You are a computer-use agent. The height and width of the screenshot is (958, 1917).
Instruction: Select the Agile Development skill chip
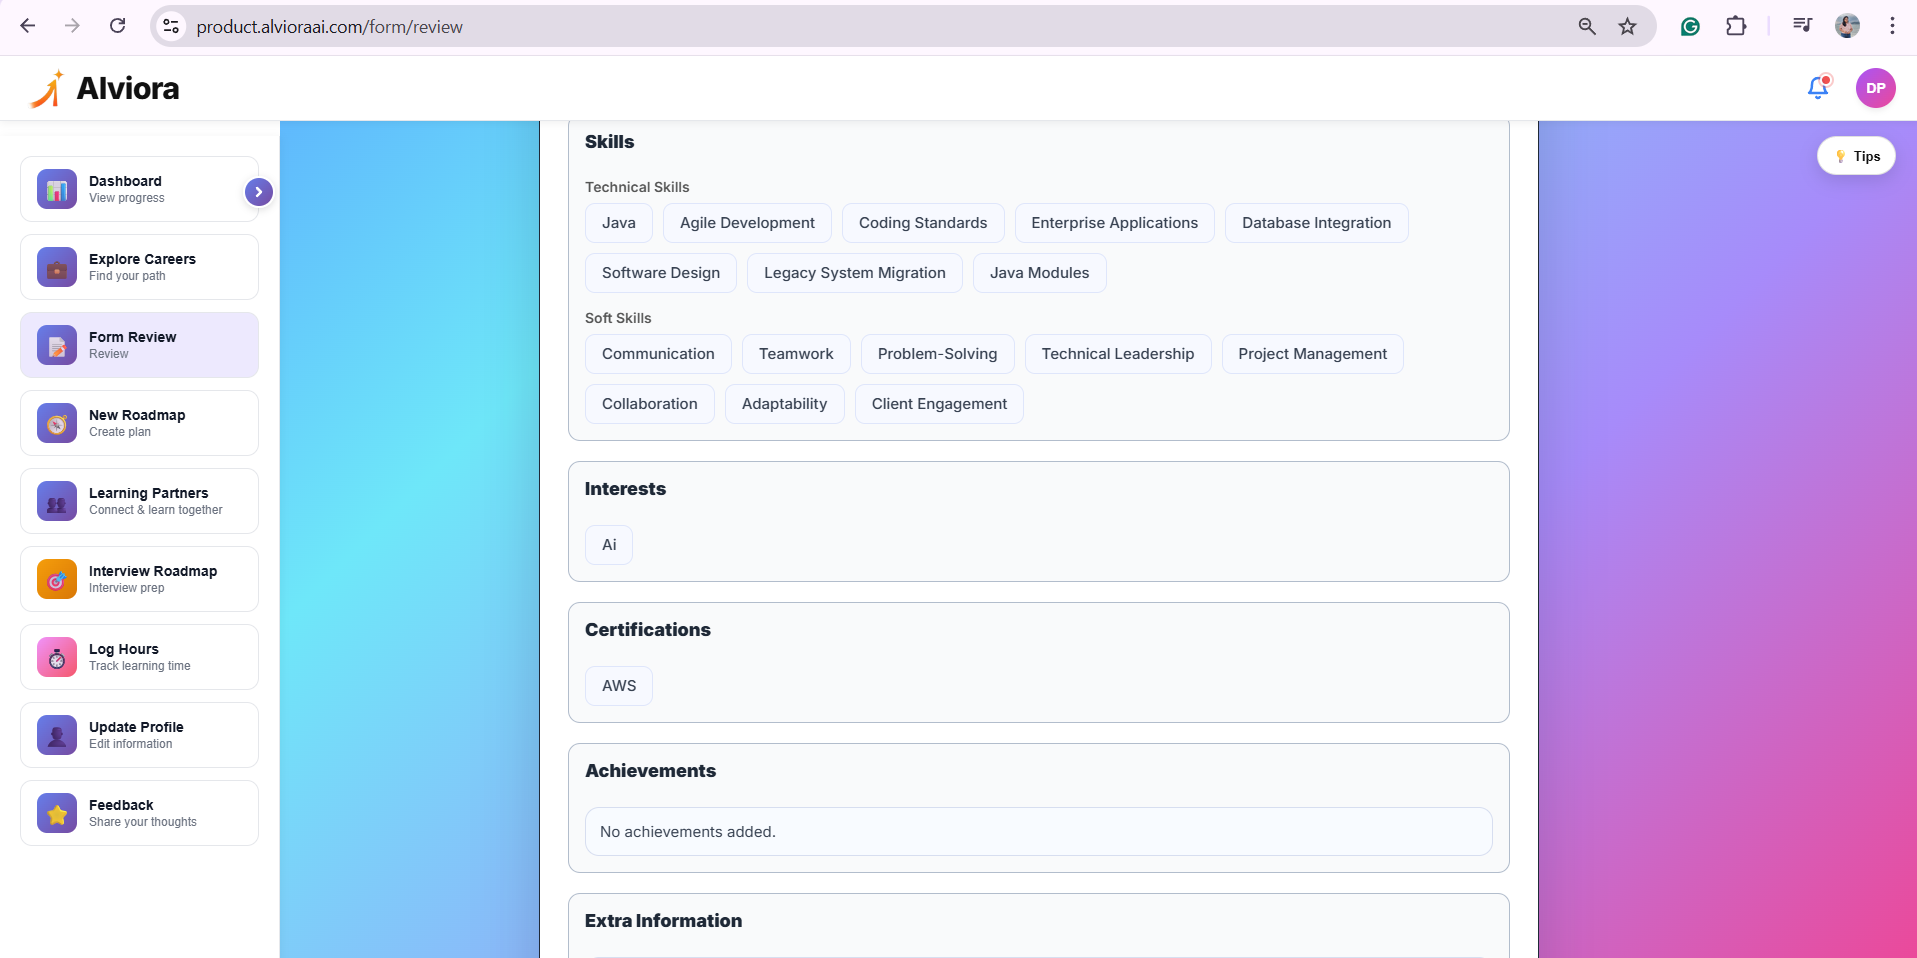pos(747,223)
